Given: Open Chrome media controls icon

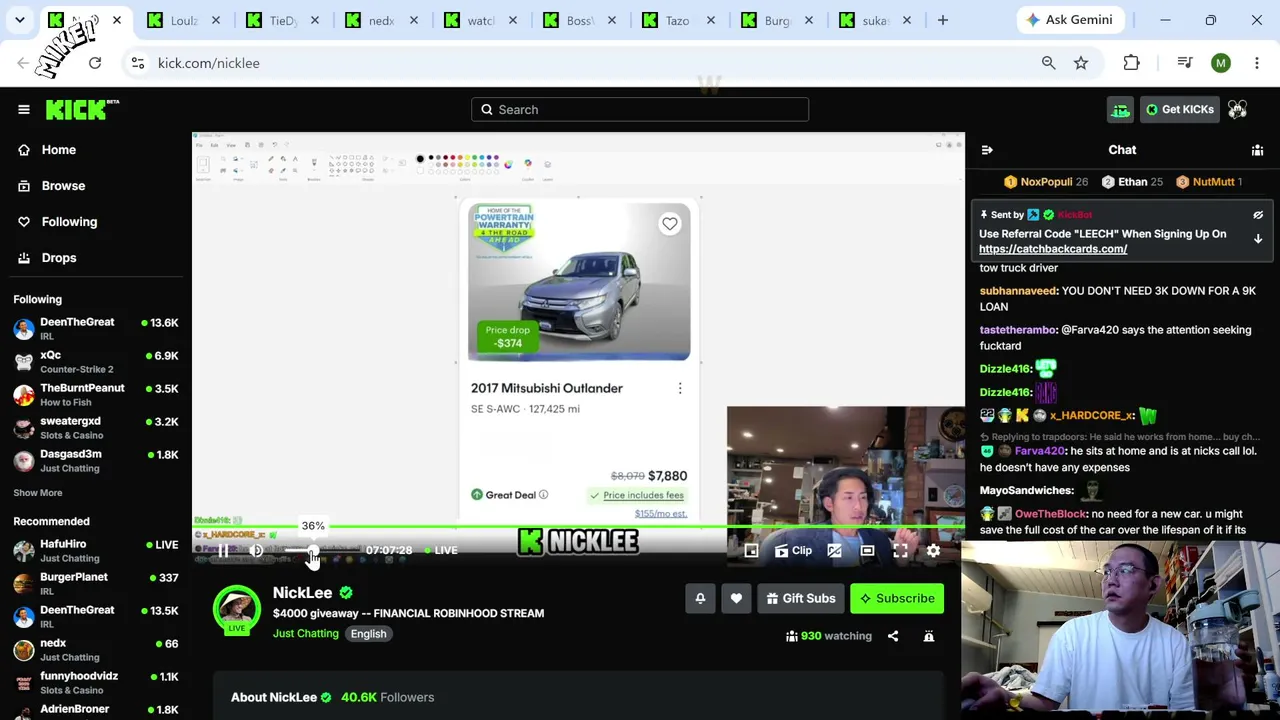Looking at the screenshot, I should tap(1185, 63).
